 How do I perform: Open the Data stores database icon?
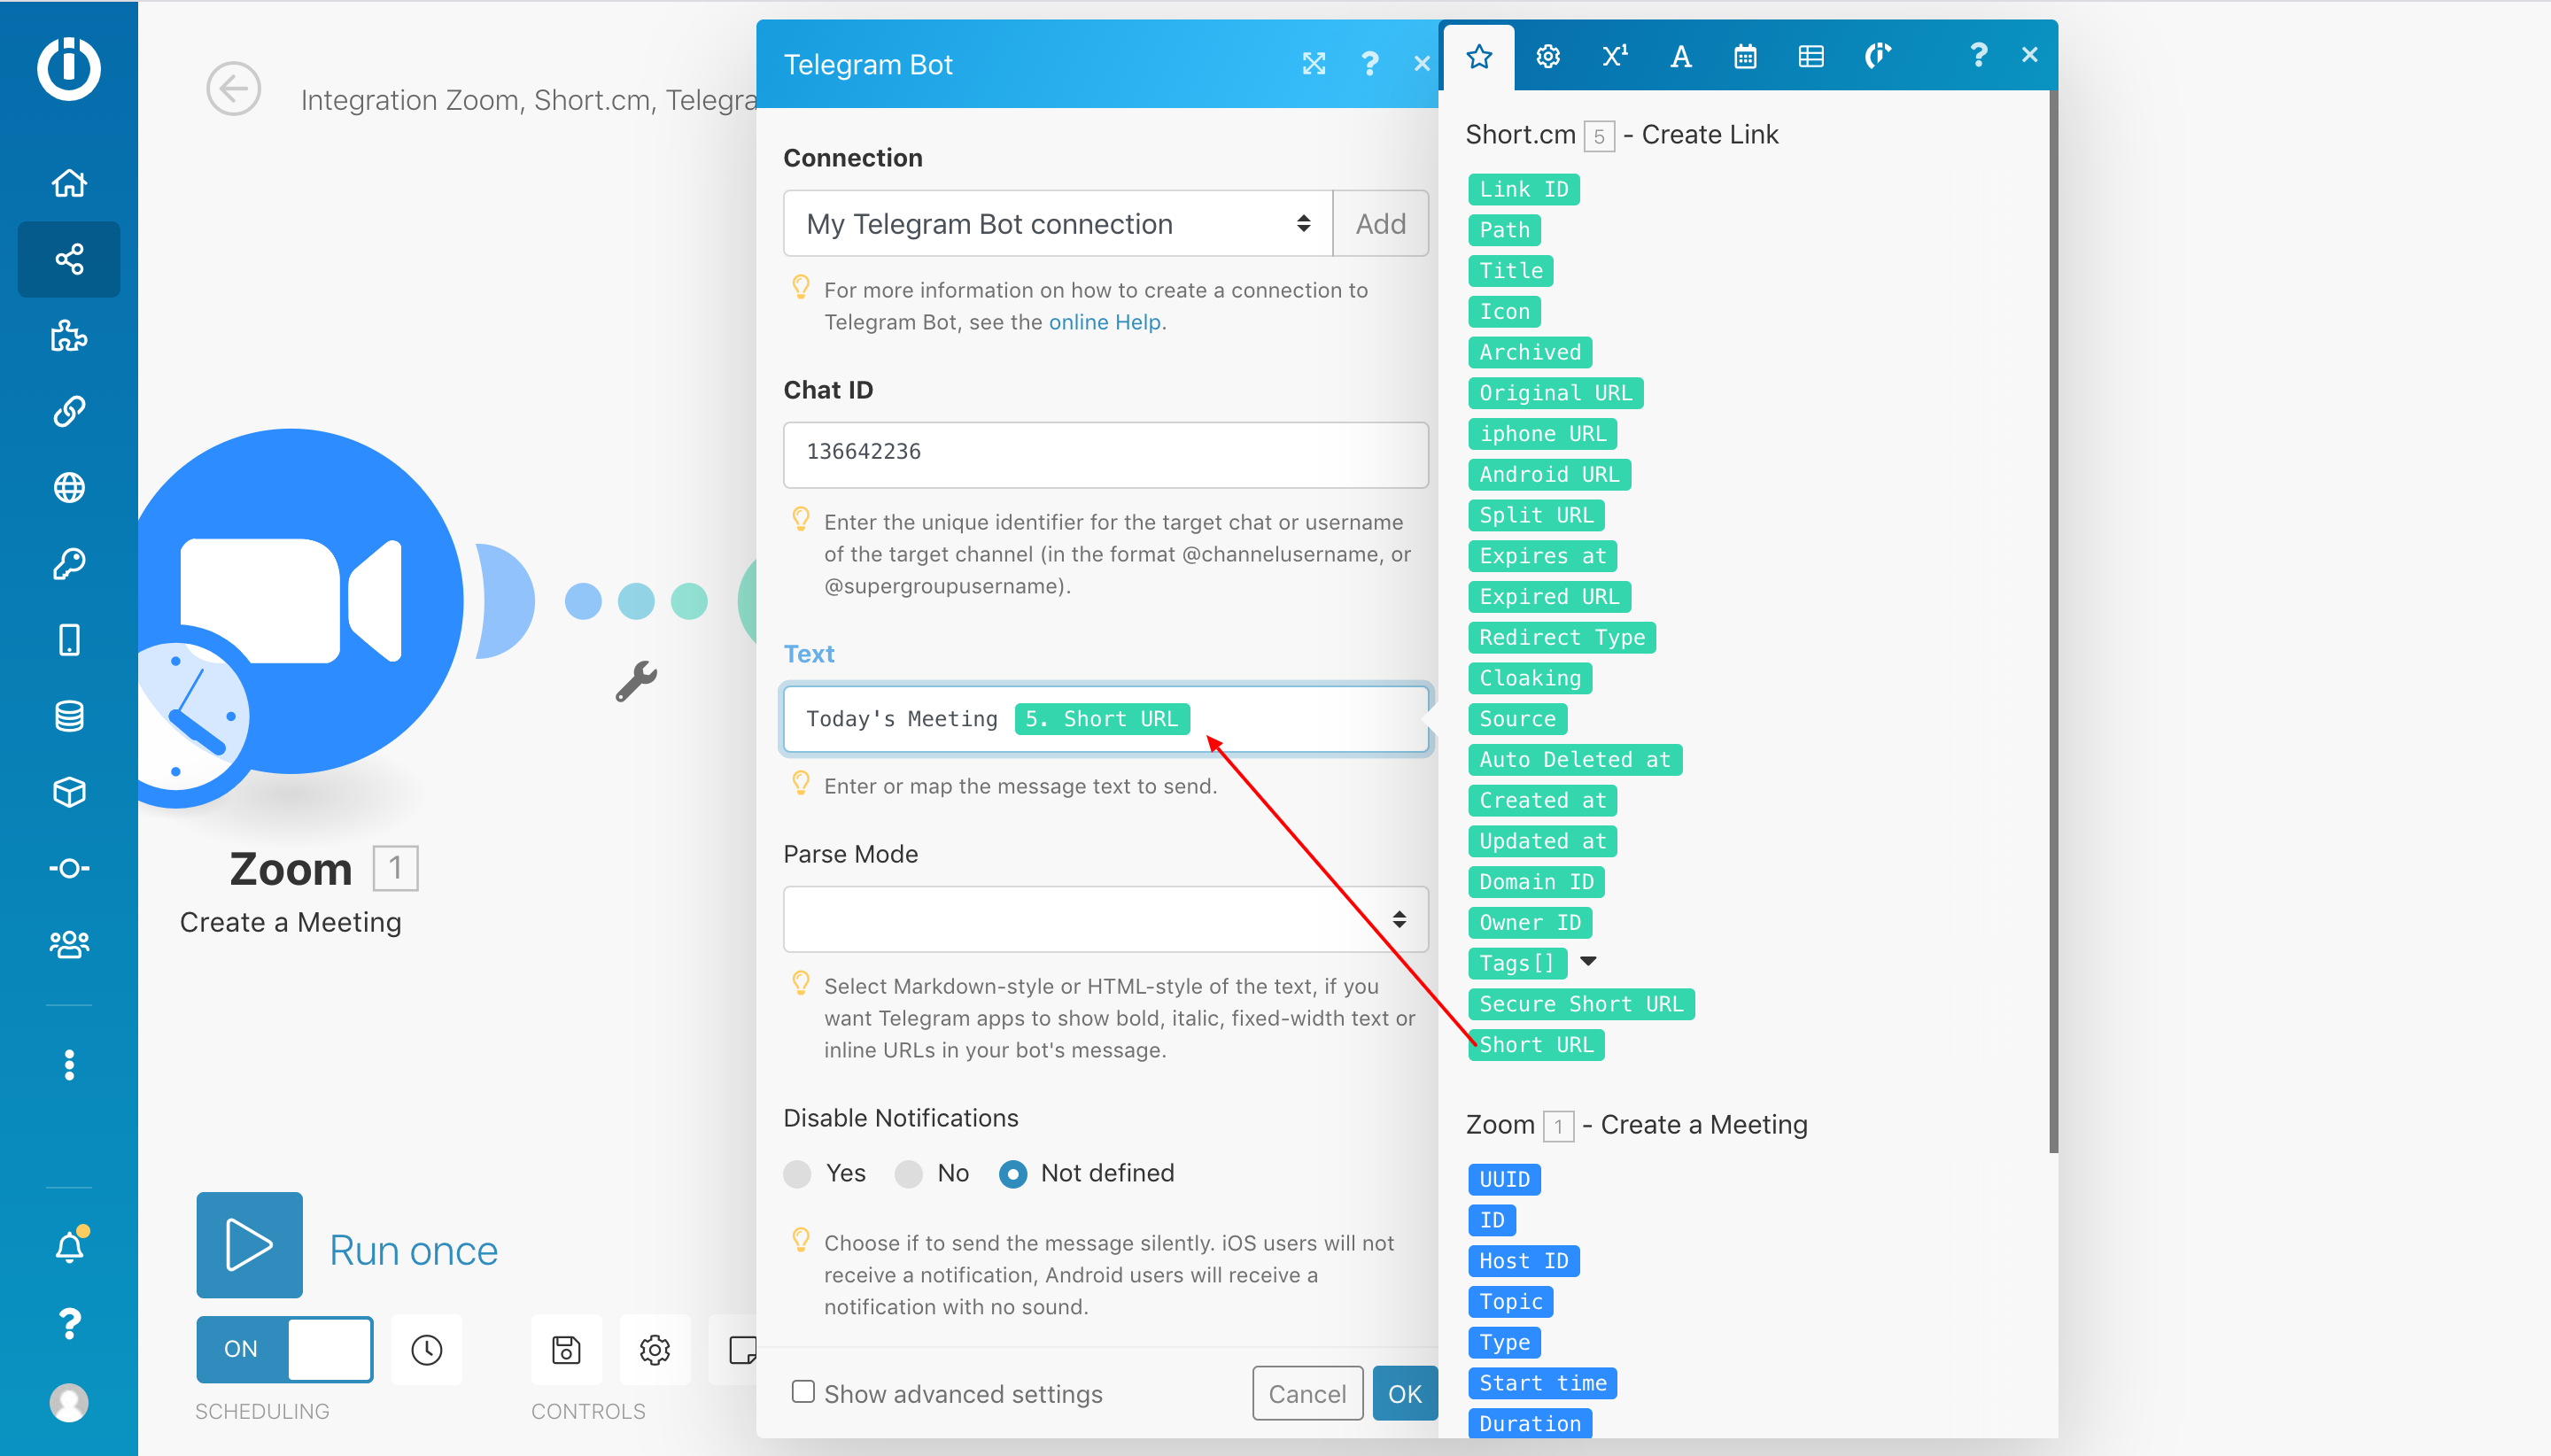pos(69,716)
